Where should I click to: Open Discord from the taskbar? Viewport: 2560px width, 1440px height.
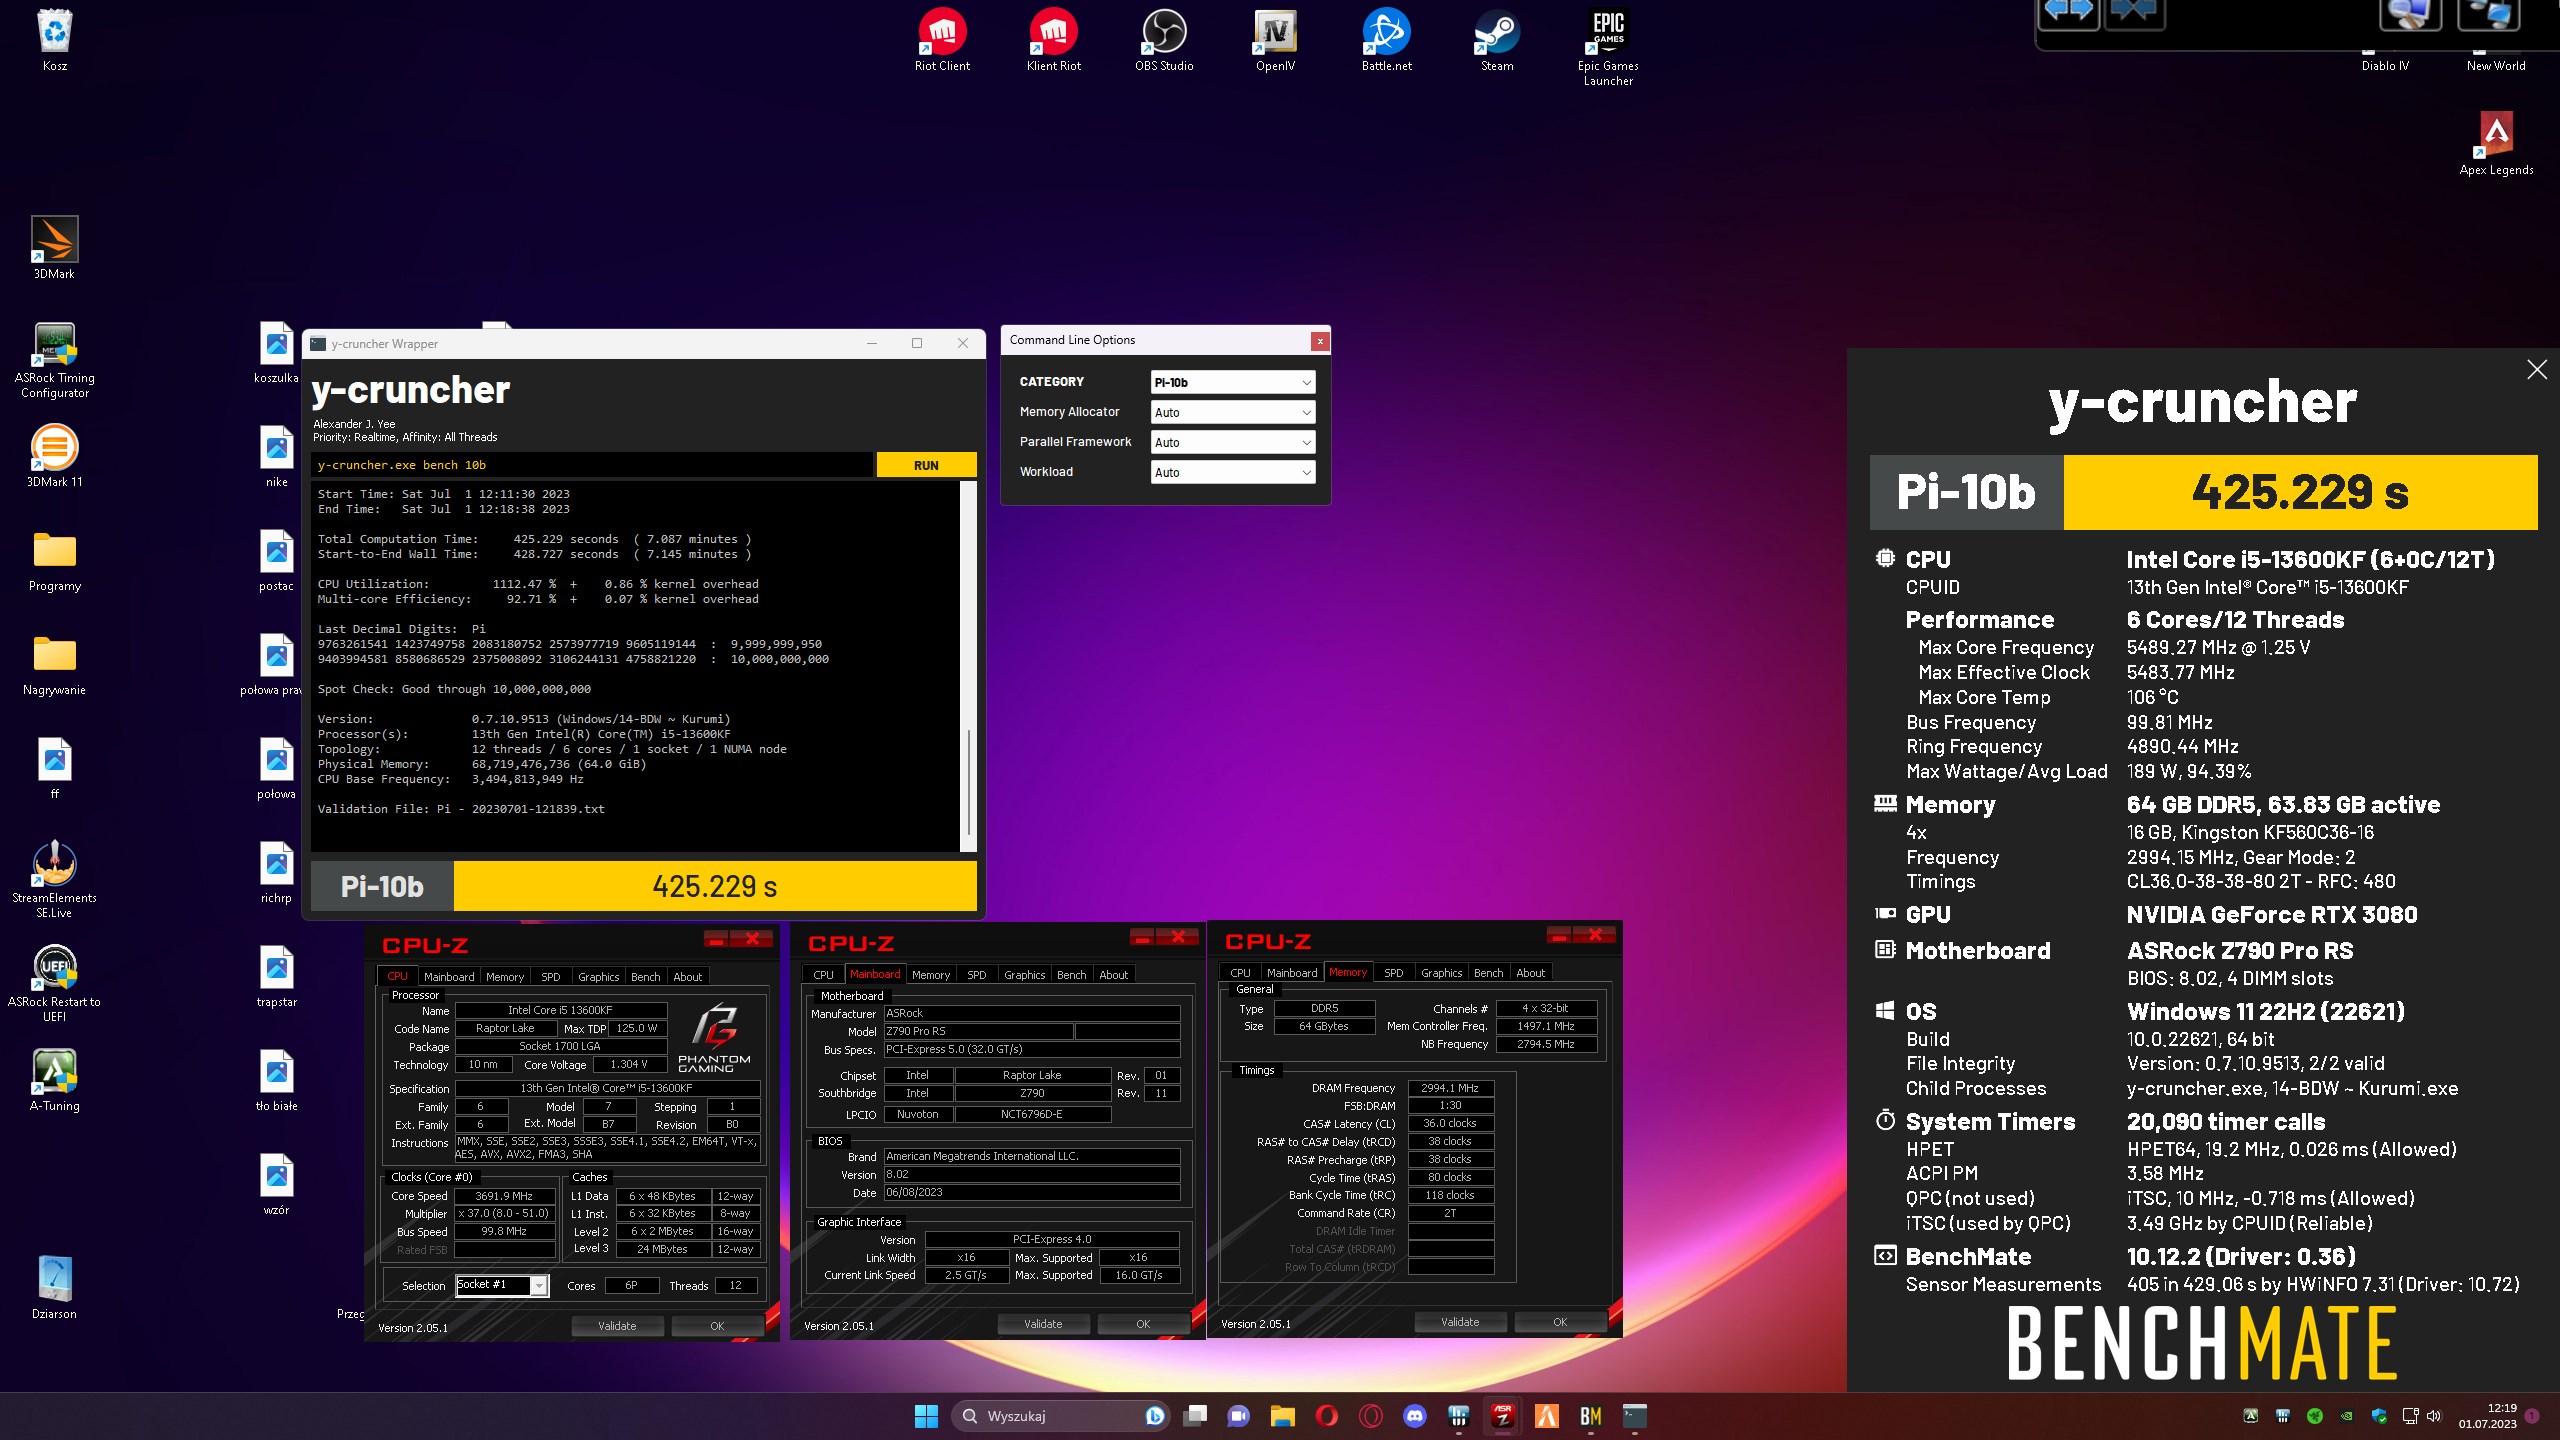click(1414, 1416)
